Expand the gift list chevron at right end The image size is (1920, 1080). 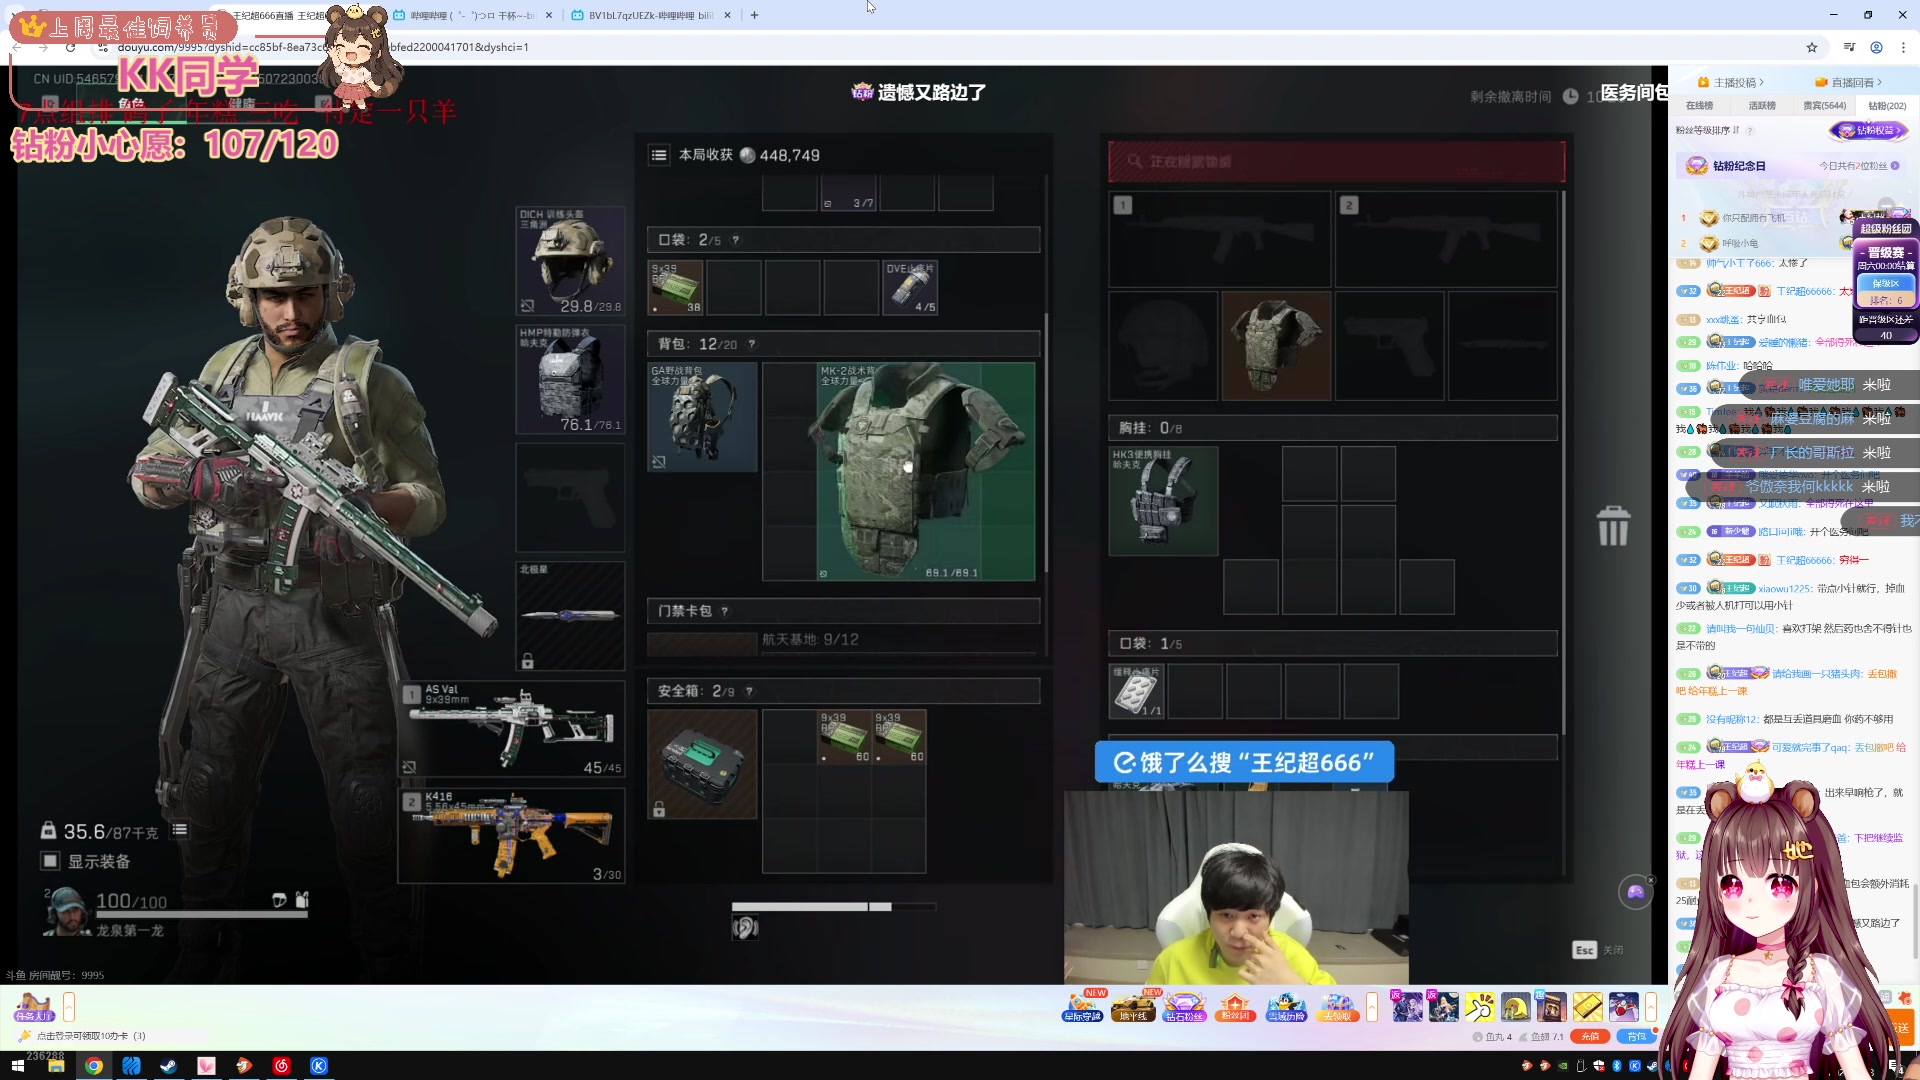click(1651, 1007)
